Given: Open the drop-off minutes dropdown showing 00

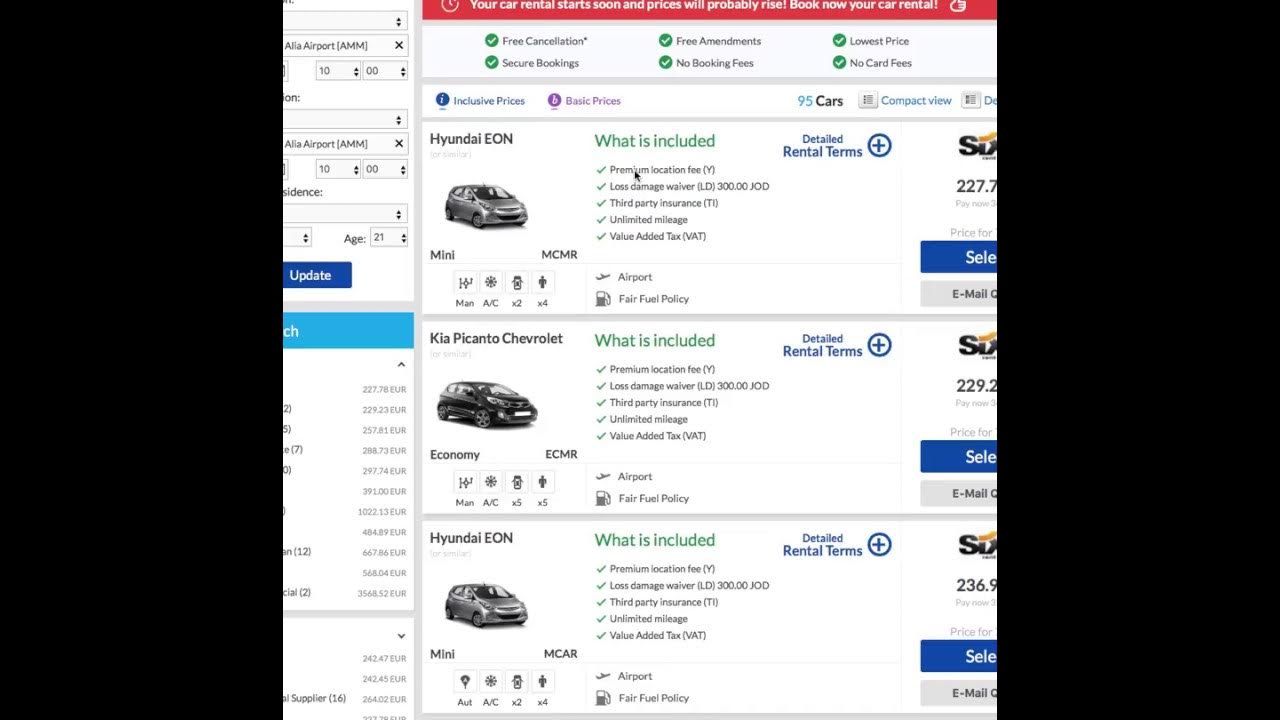Looking at the screenshot, I should pos(385,169).
